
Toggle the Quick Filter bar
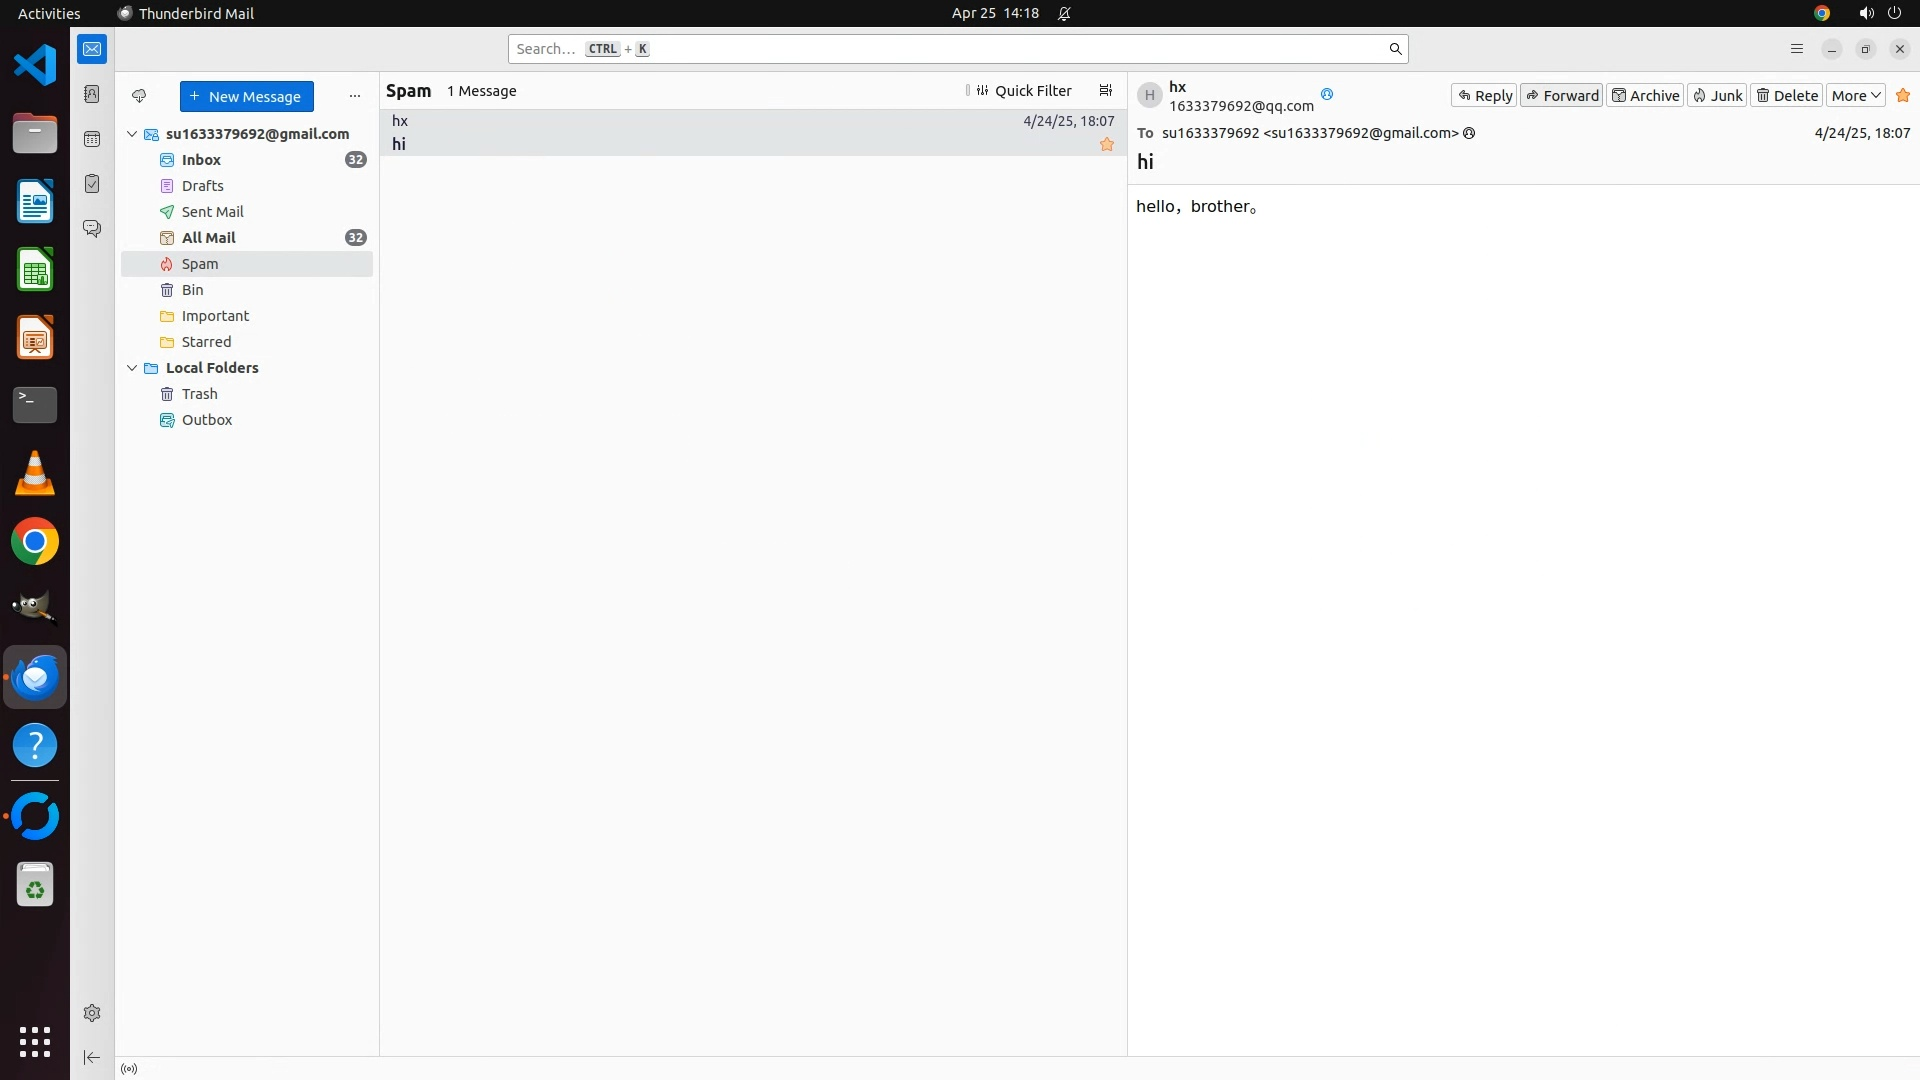pyautogui.click(x=1023, y=91)
